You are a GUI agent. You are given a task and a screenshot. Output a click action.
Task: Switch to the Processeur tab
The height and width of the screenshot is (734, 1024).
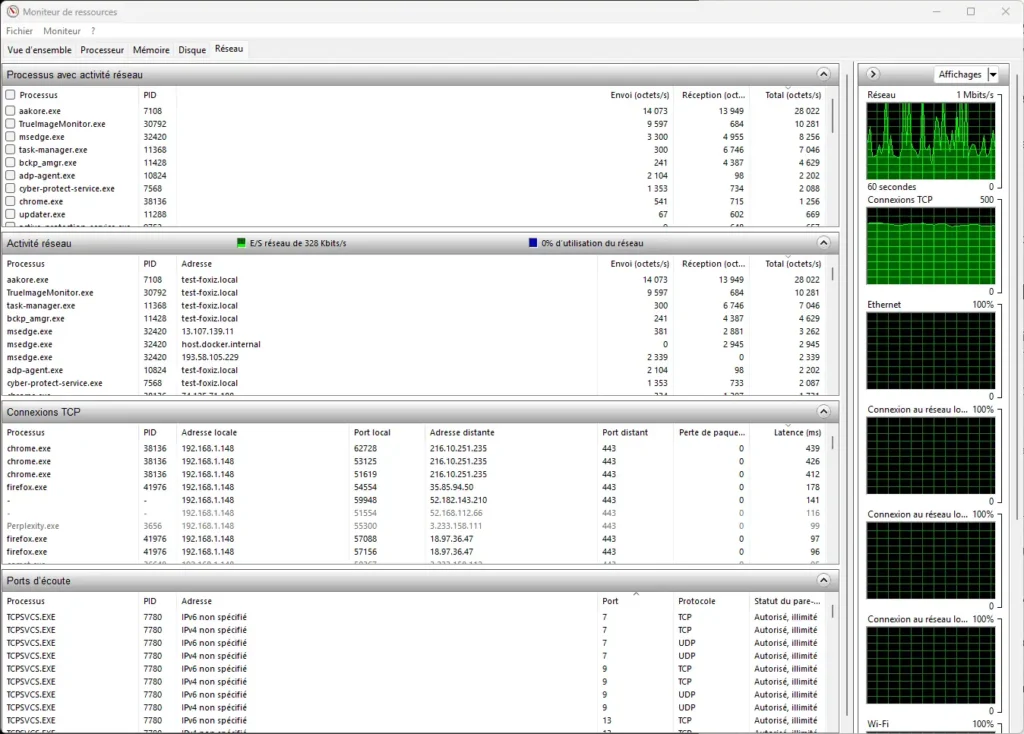[102, 49]
